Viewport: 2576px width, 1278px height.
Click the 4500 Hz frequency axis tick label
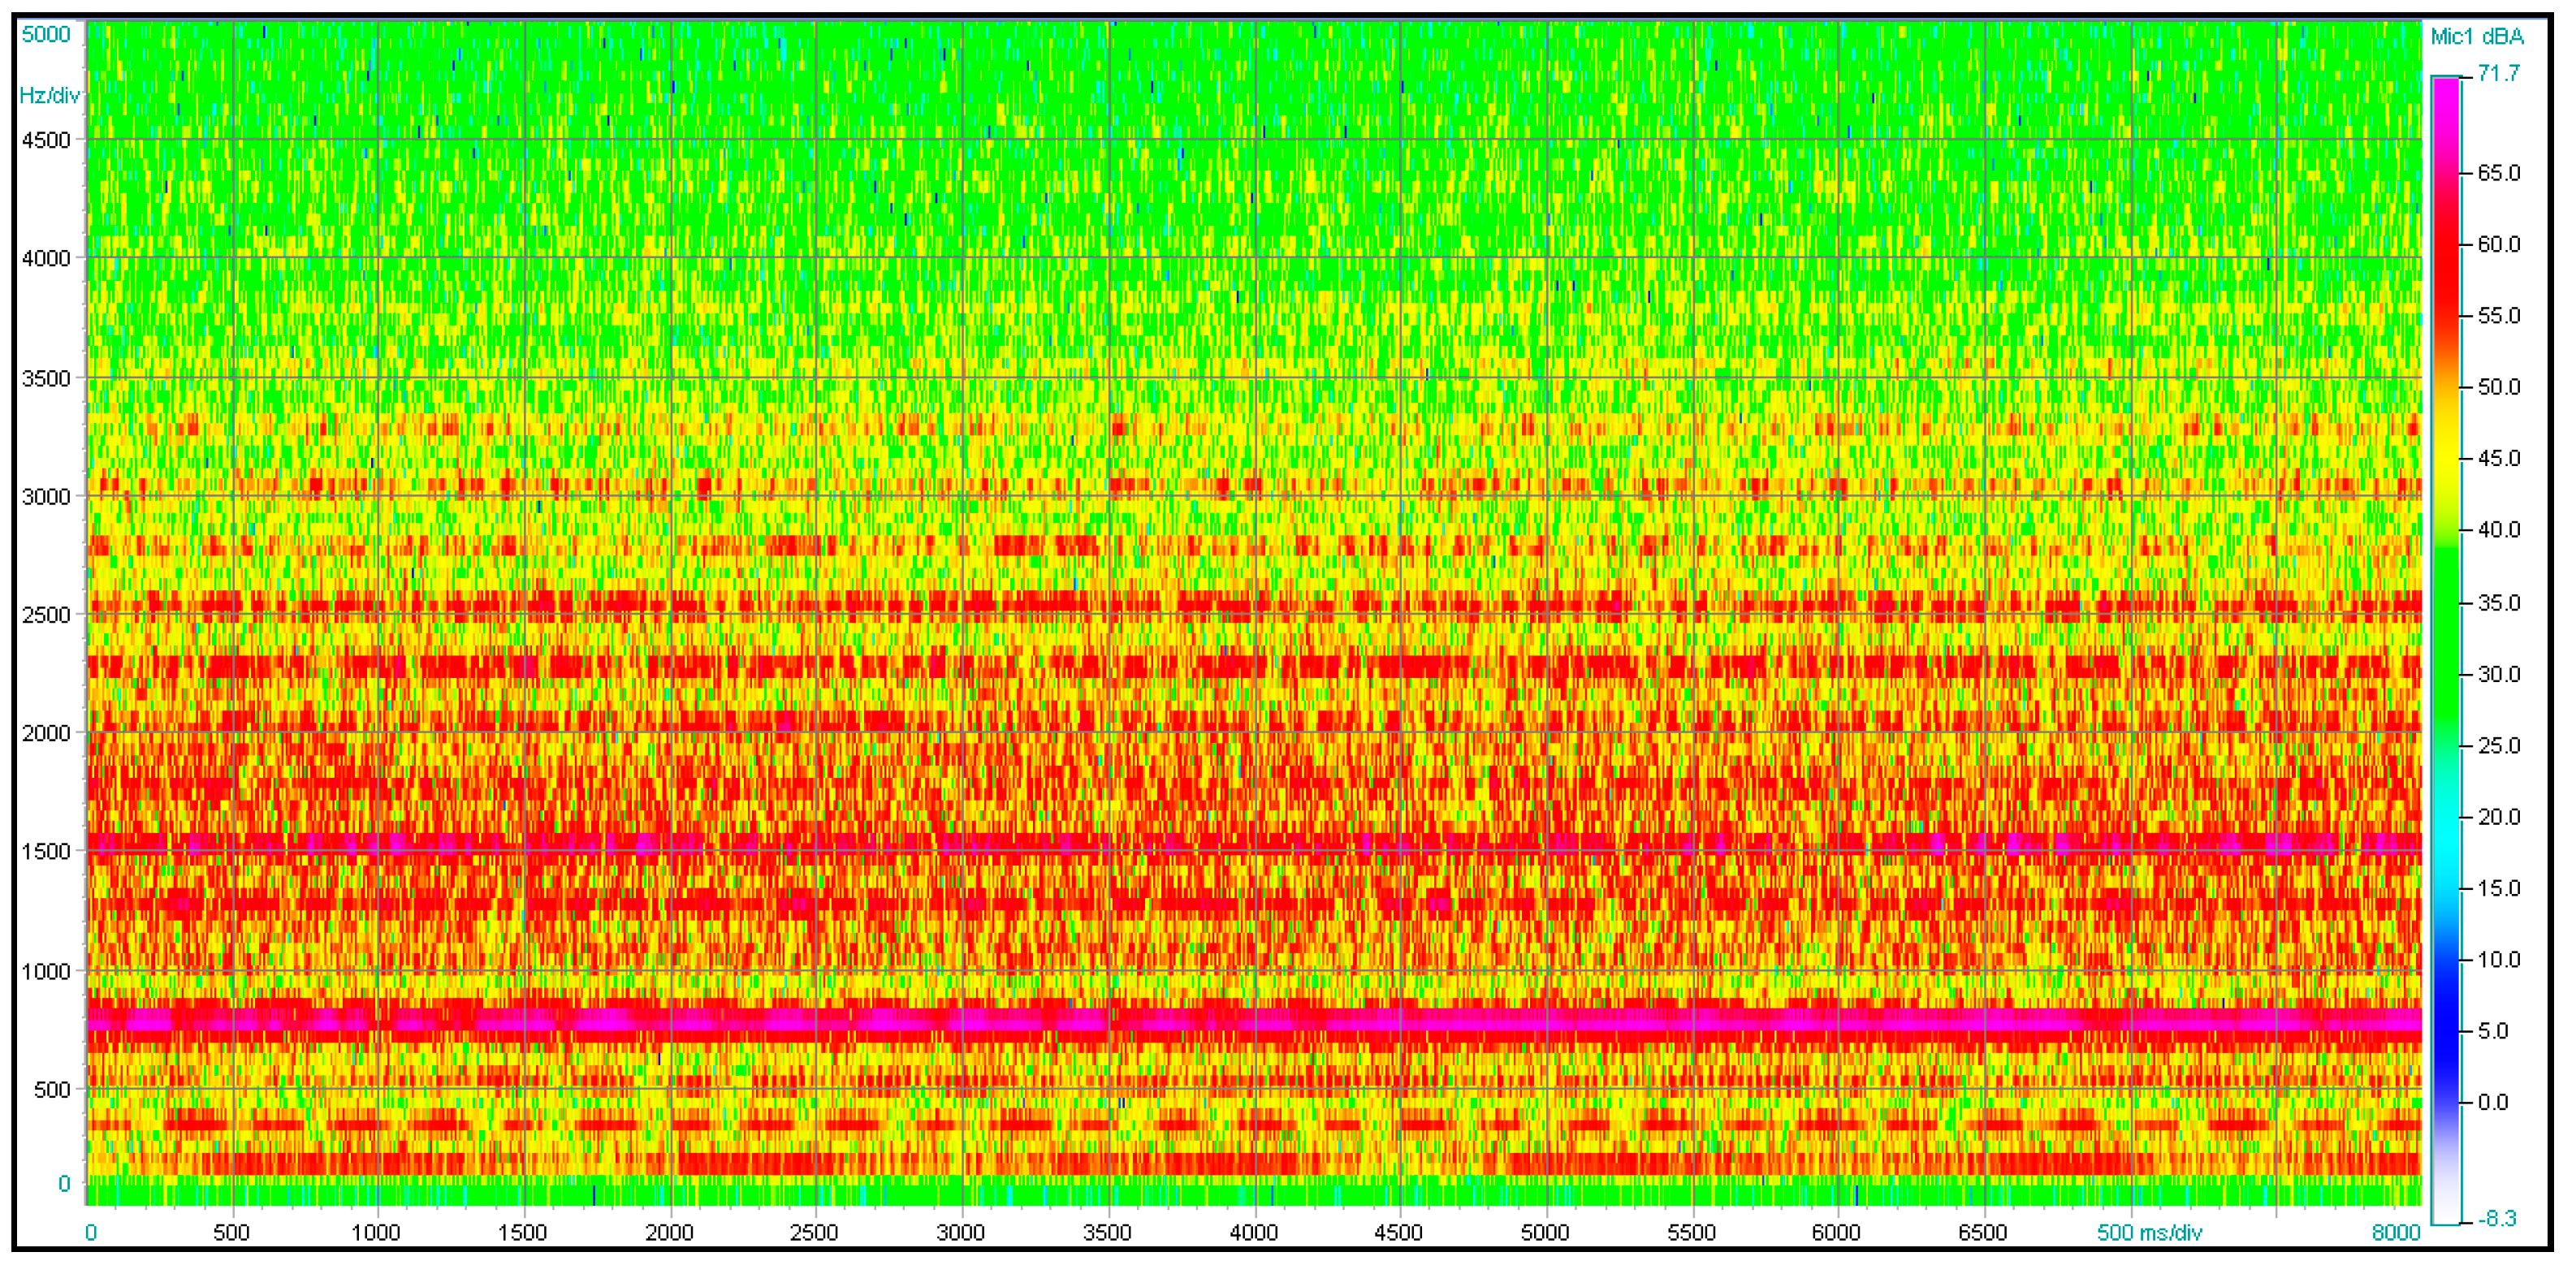(x=46, y=140)
